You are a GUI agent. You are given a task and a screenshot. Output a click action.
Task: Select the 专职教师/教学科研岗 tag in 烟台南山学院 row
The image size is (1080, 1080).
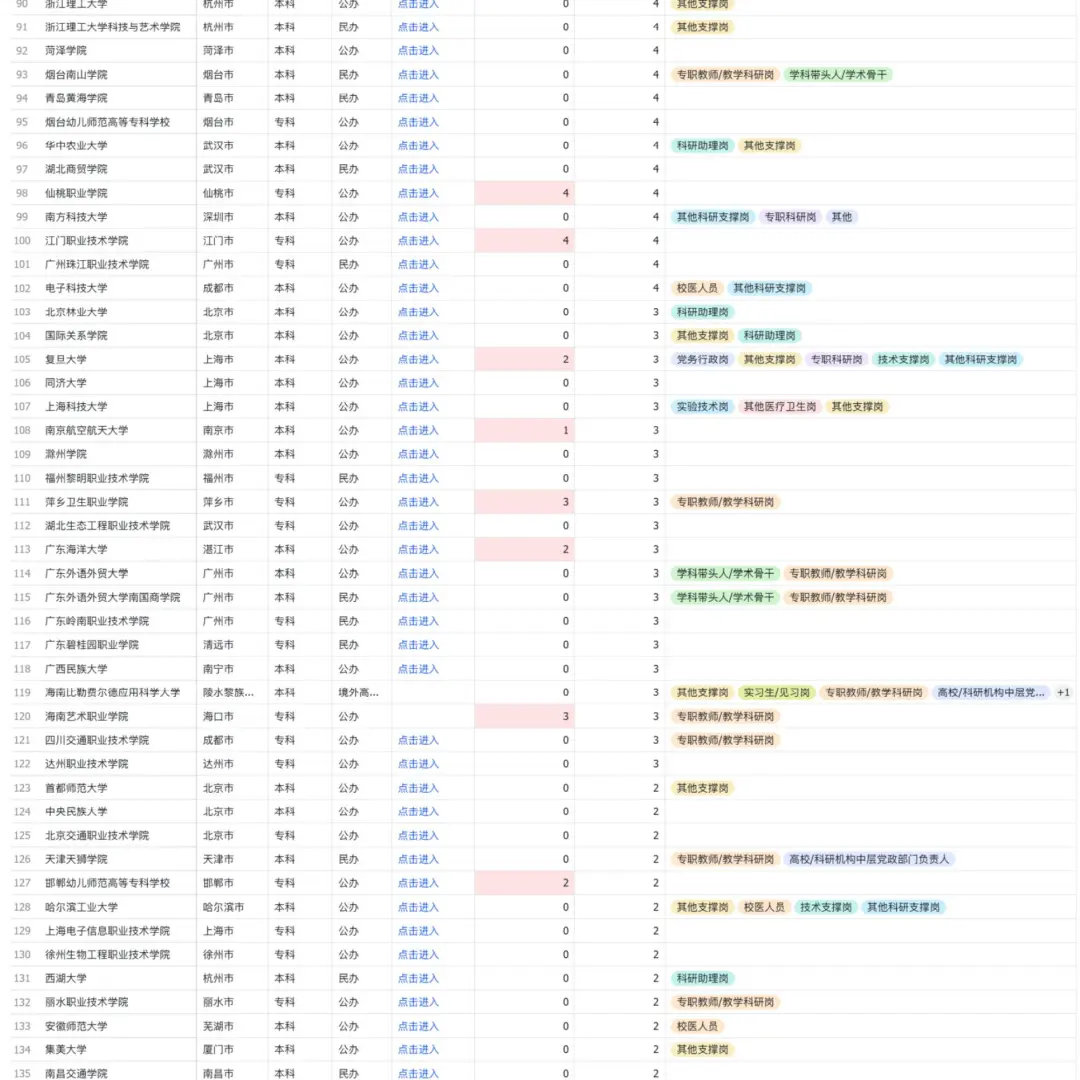[x=725, y=74]
